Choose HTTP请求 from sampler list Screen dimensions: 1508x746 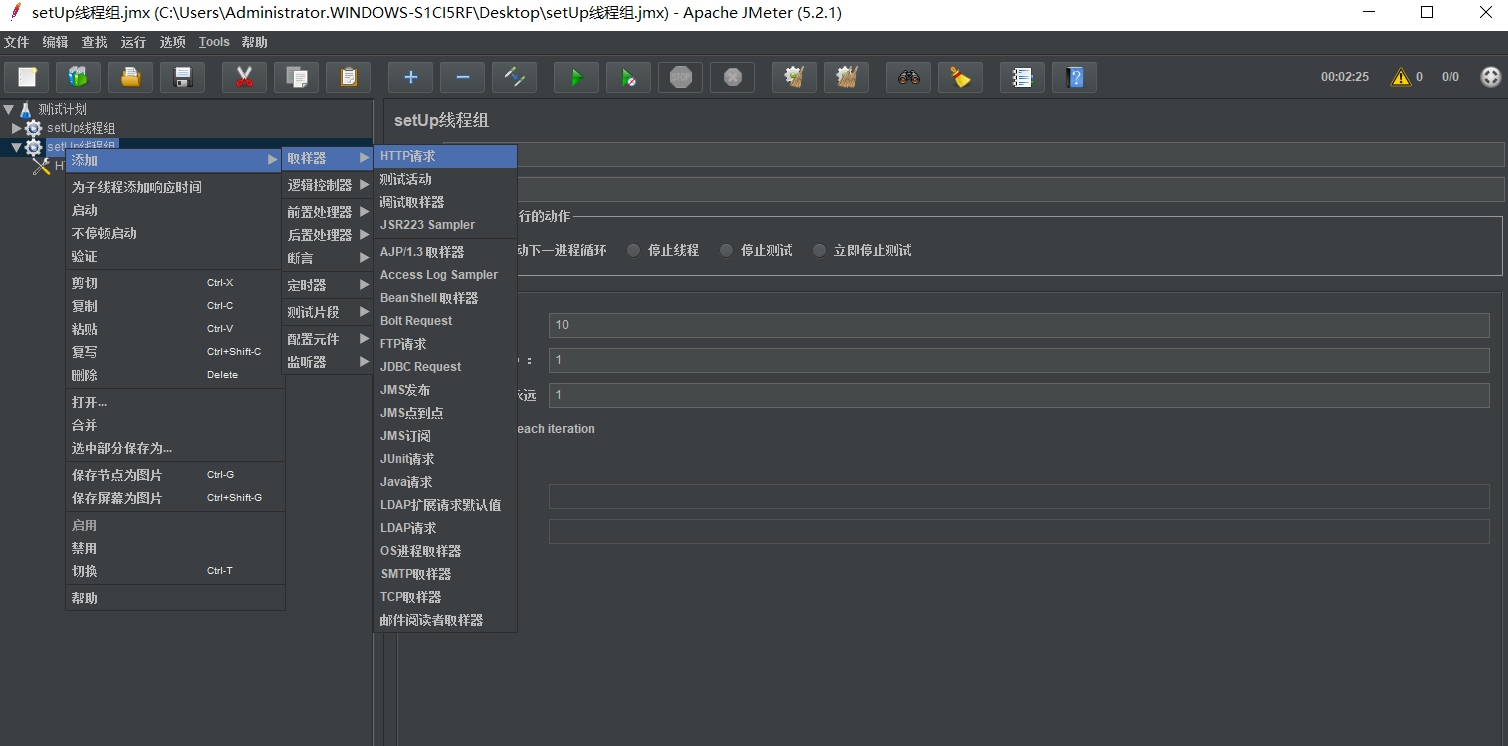pos(445,156)
